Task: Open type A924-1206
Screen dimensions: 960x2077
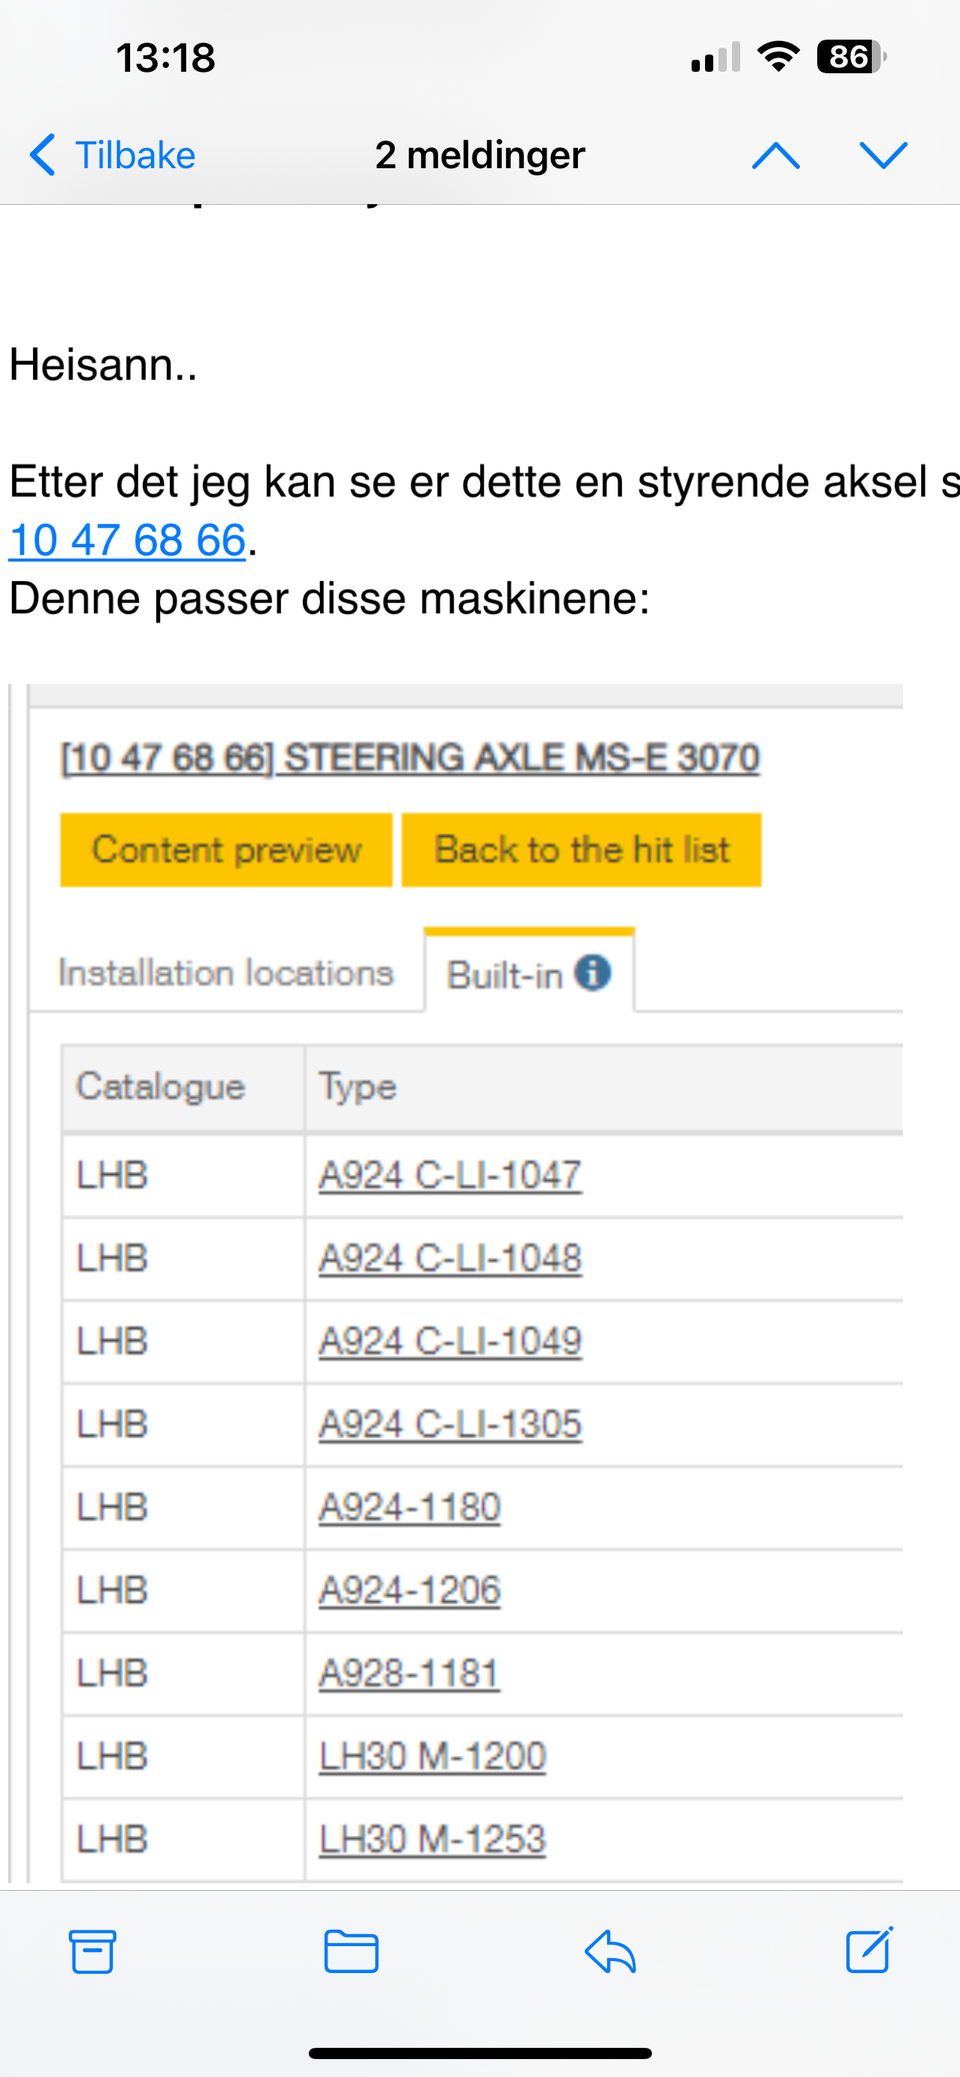Action: pyautogui.click(x=409, y=1590)
